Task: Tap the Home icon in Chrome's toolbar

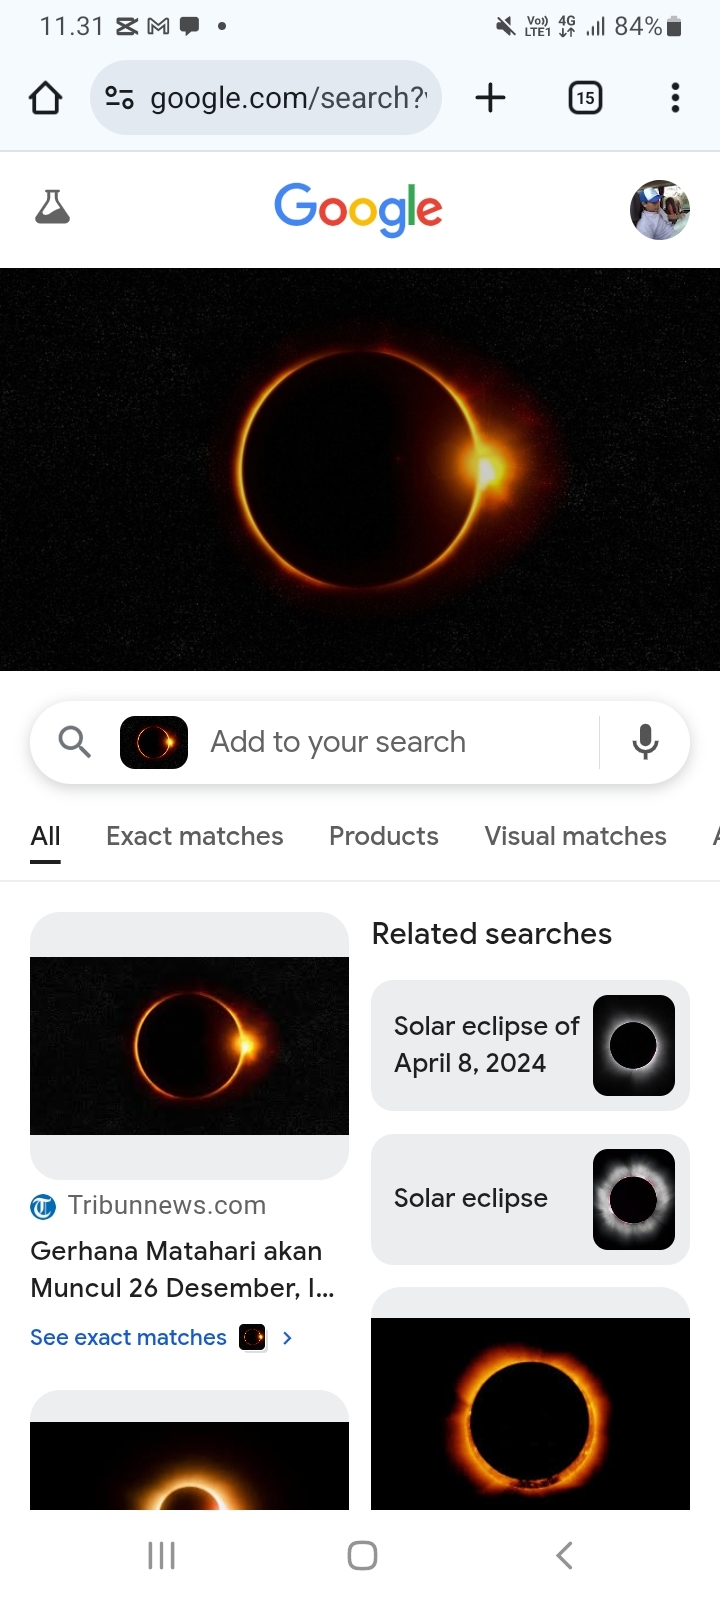Action: click(x=44, y=97)
